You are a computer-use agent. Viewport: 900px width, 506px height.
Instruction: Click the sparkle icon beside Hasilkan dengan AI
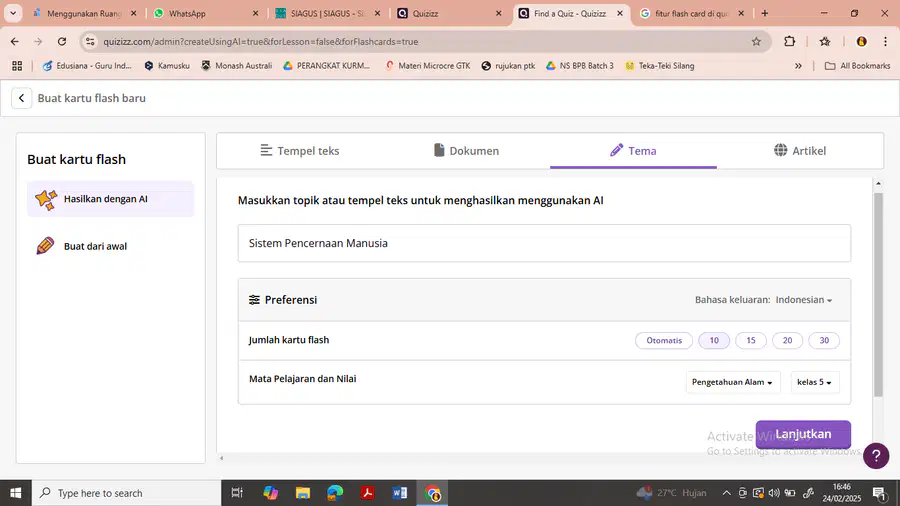[x=46, y=200]
